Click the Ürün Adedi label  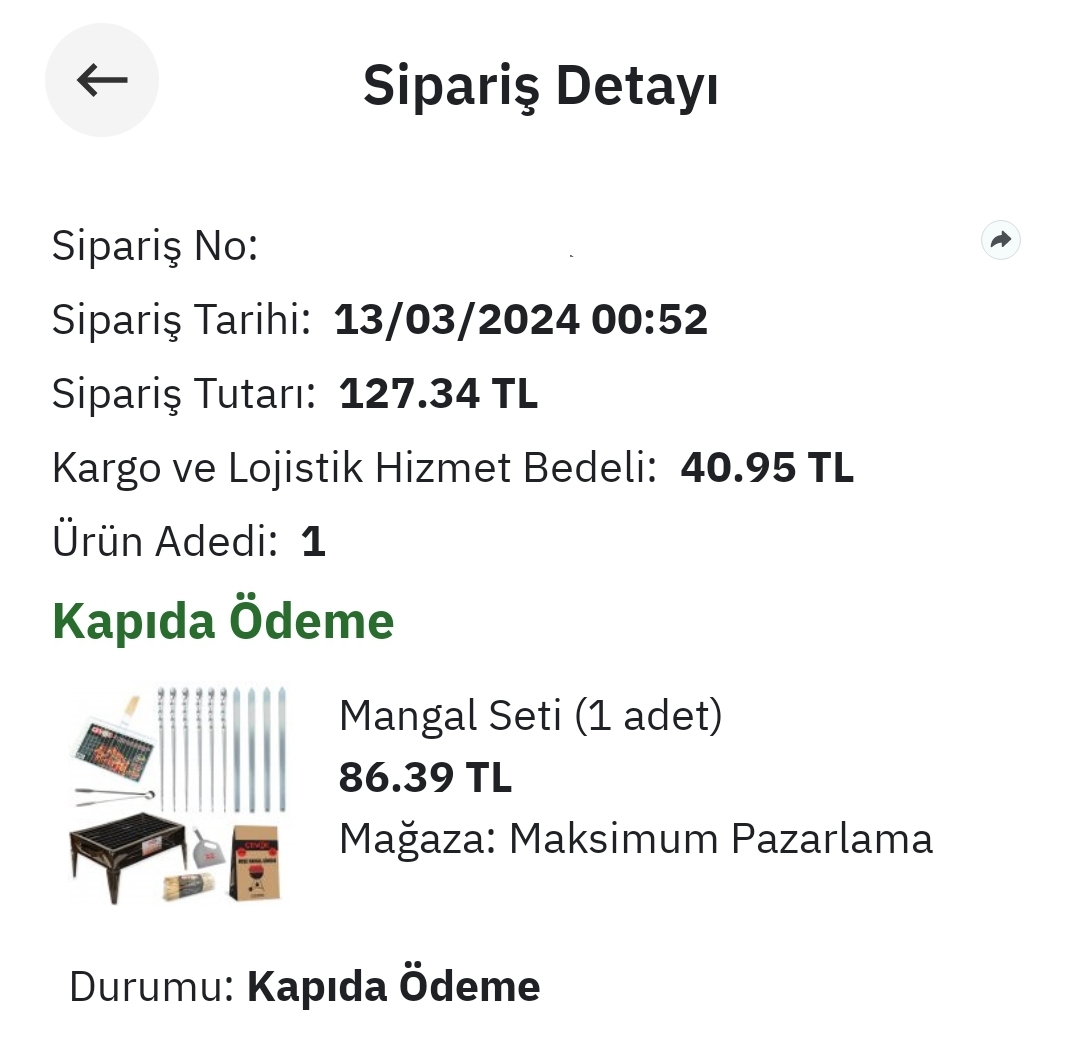point(164,542)
